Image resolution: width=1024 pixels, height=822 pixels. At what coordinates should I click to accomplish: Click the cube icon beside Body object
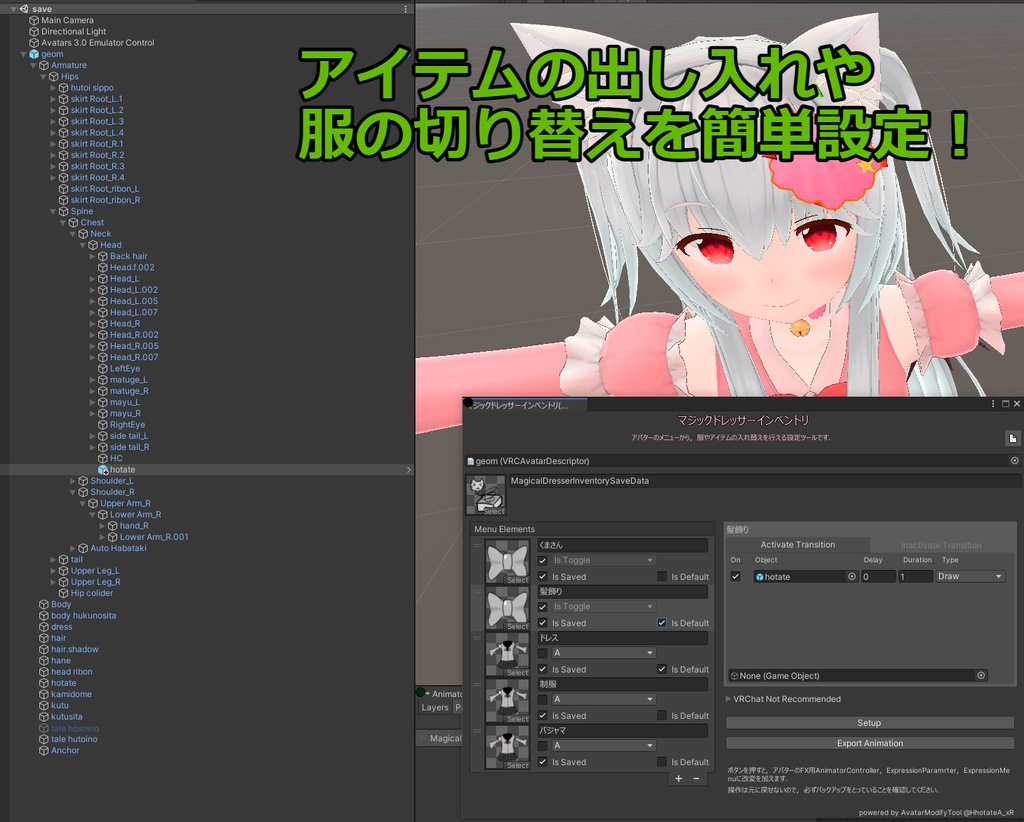[x=44, y=605]
